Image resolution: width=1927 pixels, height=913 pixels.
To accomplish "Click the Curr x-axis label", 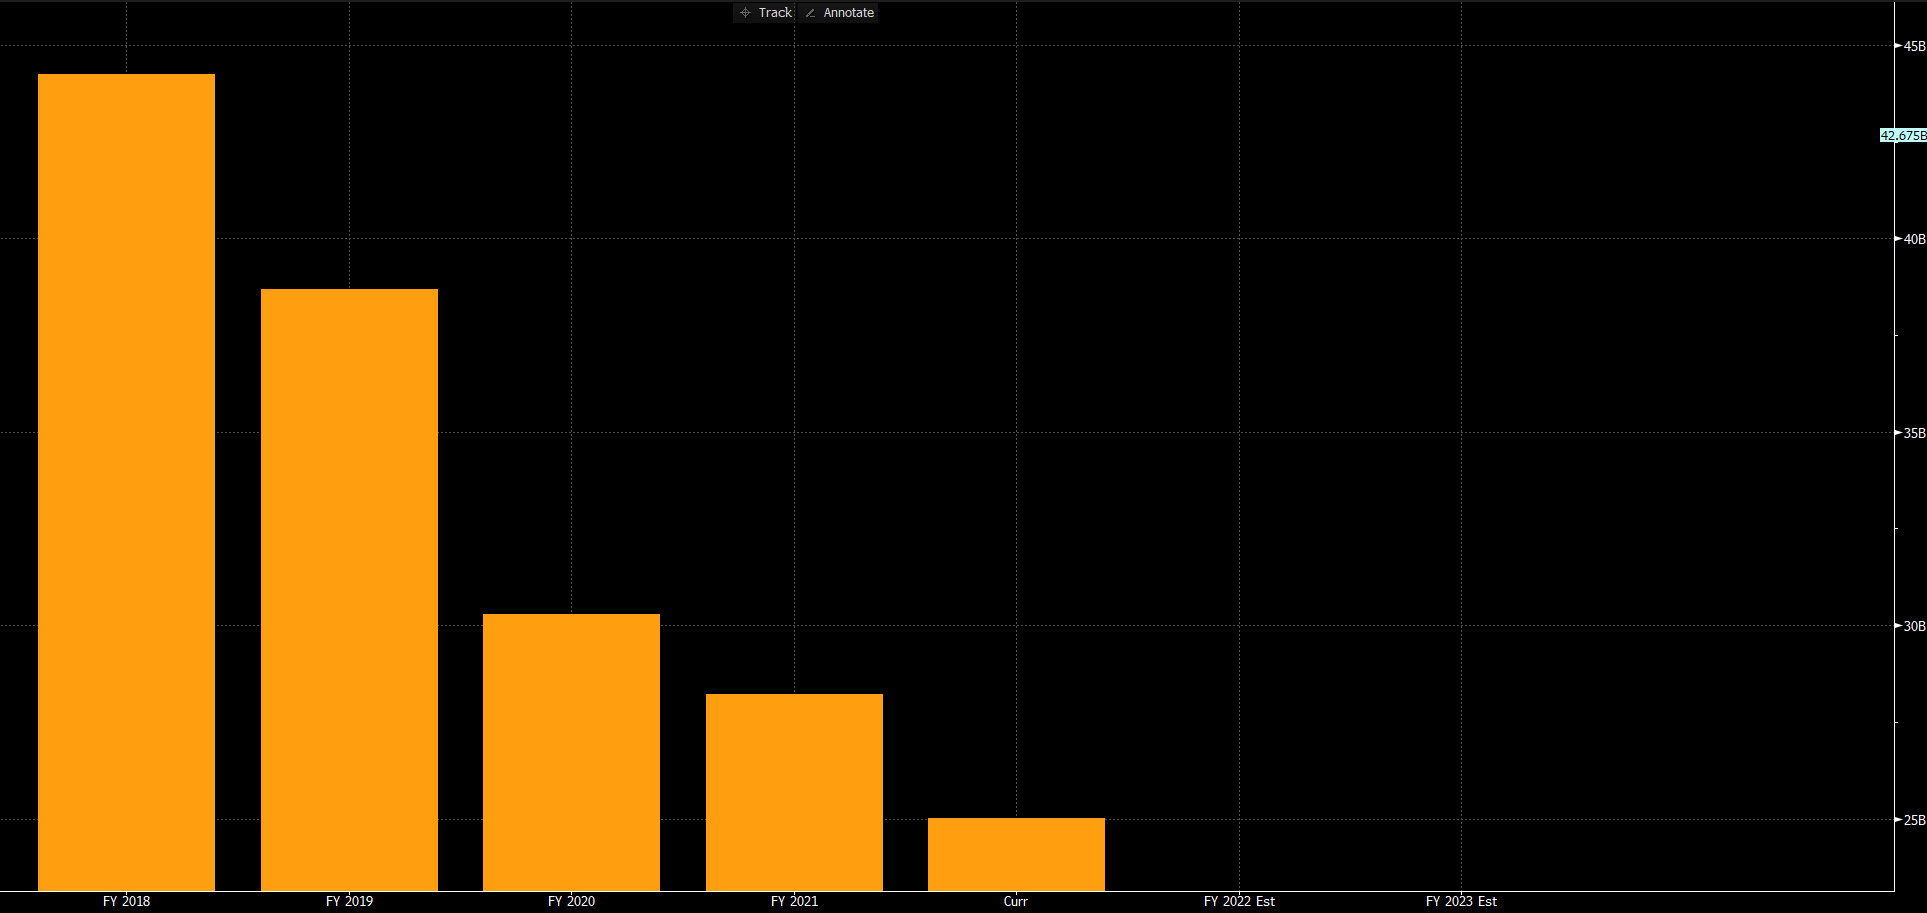I will [1015, 901].
